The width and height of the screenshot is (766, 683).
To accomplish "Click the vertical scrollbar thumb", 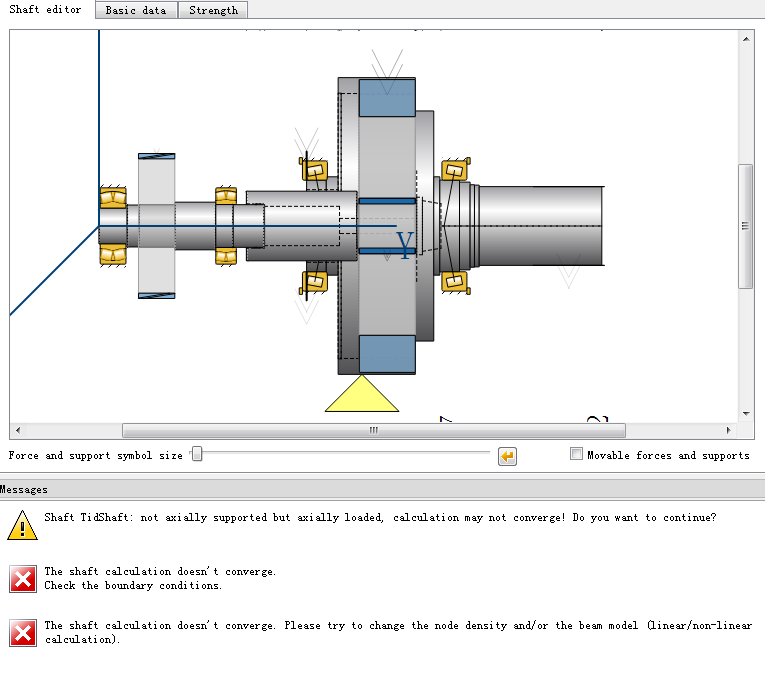I will coord(745,226).
